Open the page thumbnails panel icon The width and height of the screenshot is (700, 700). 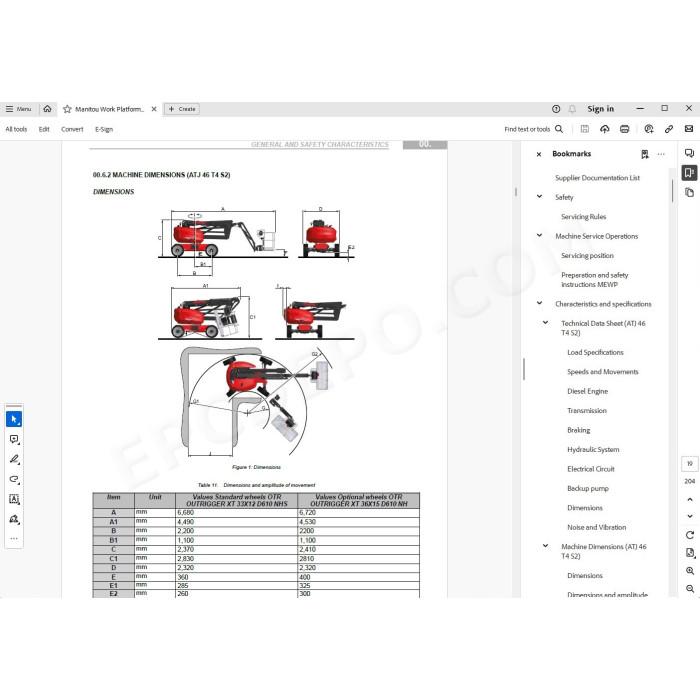pyautogui.click(x=689, y=192)
